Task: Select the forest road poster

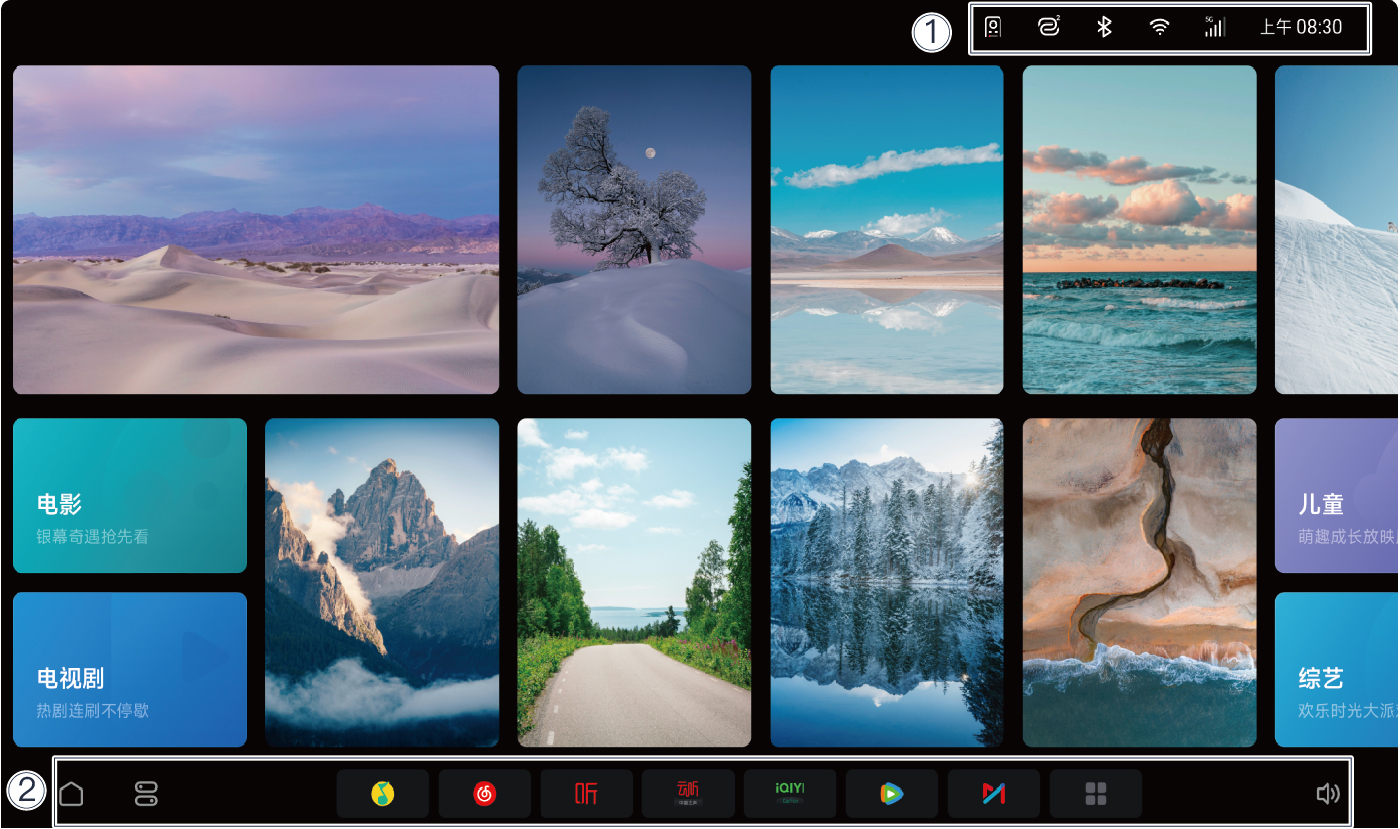Action: (x=634, y=582)
